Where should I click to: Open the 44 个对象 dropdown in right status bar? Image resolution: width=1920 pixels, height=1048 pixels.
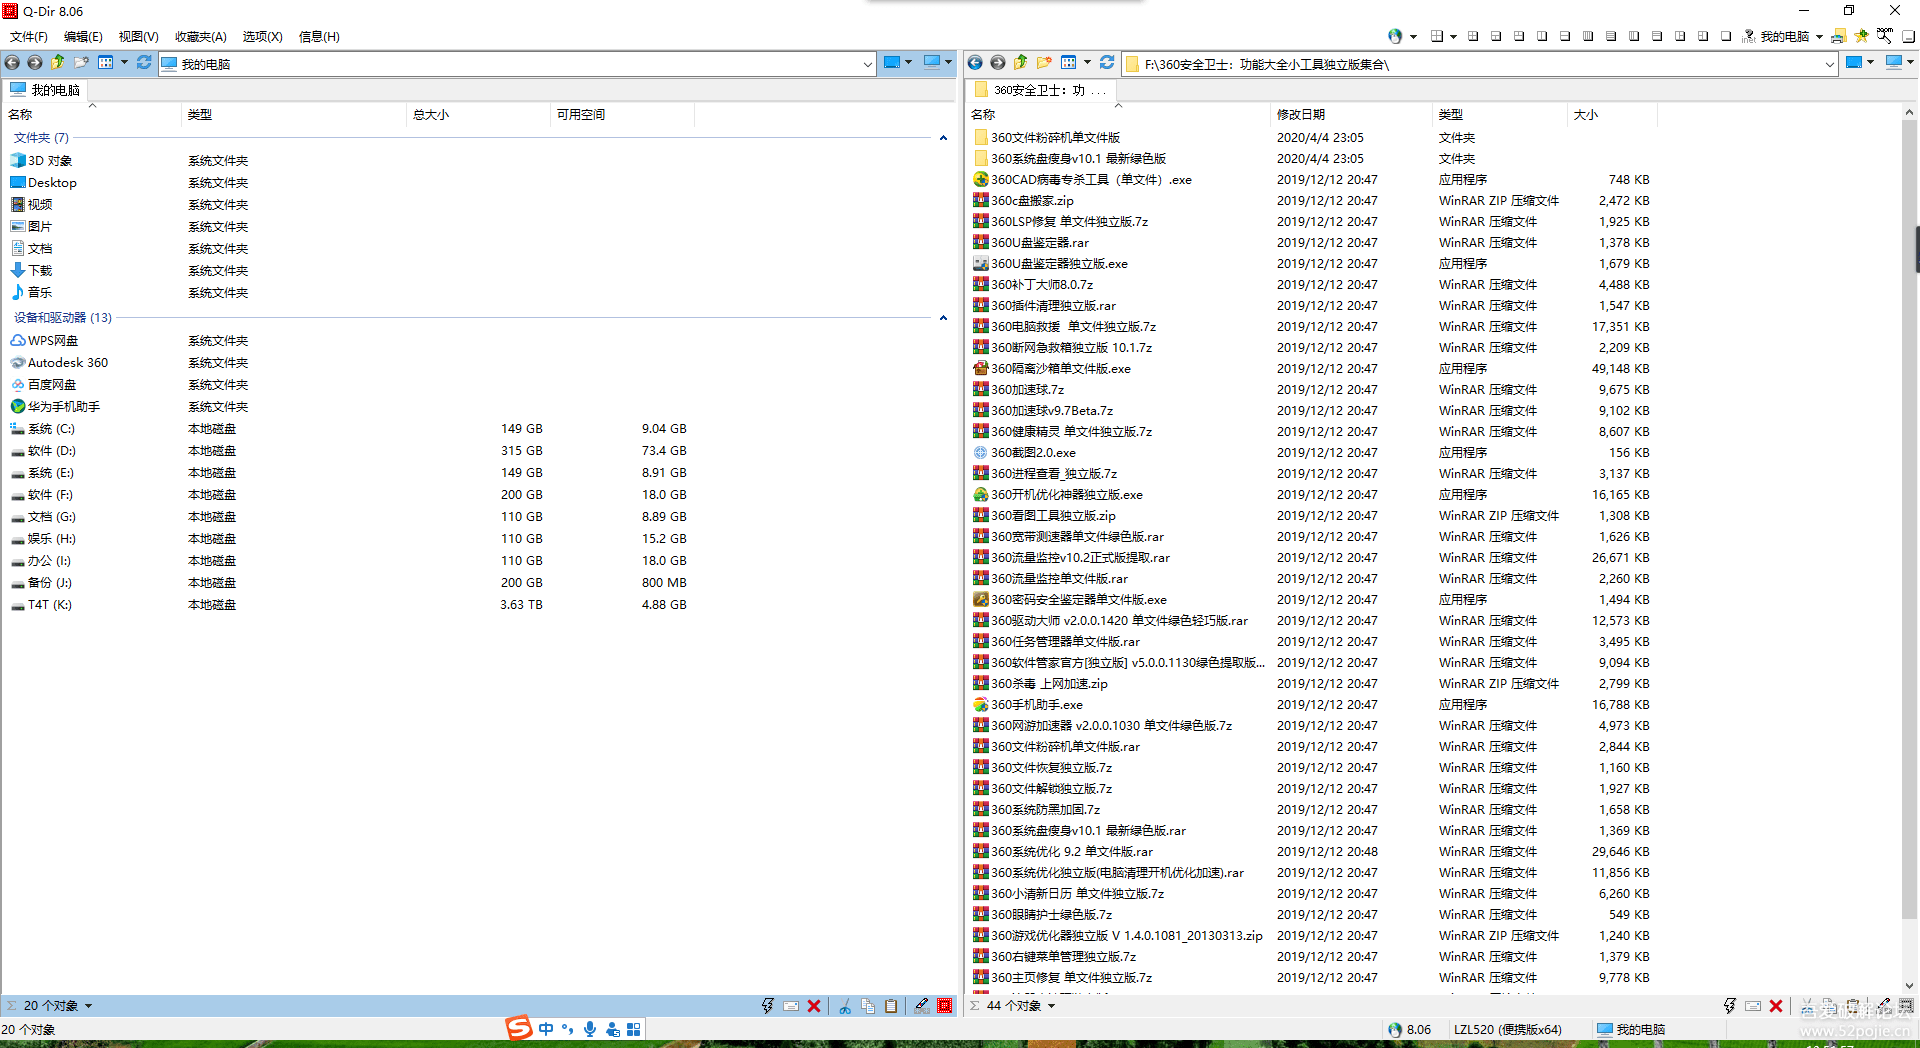tap(1051, 1006)
